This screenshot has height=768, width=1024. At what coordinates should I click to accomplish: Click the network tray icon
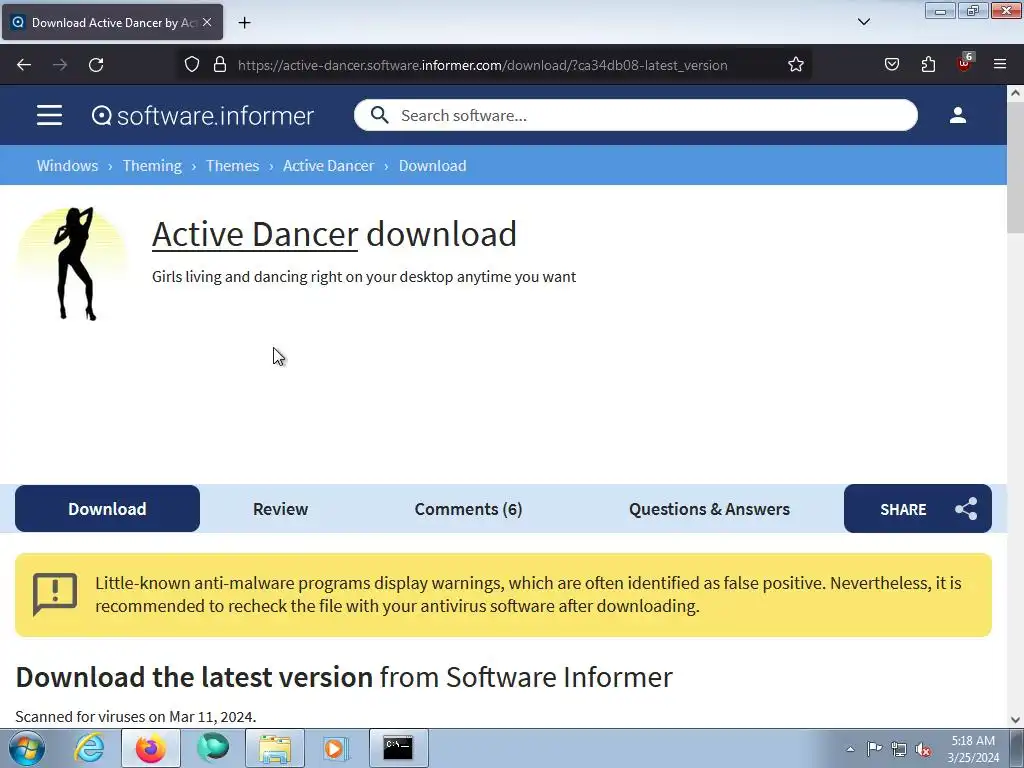click(x=899, y=749)
